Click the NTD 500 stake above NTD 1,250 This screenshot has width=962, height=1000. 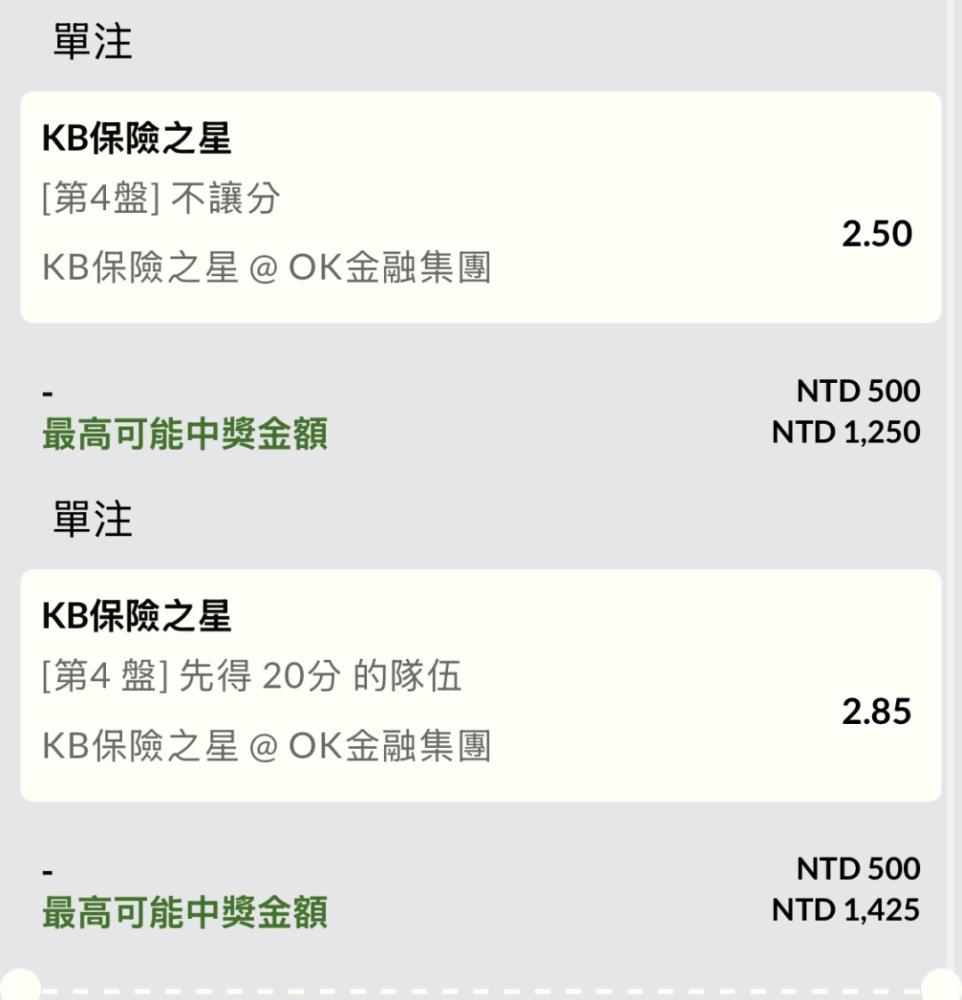point(858,390)
